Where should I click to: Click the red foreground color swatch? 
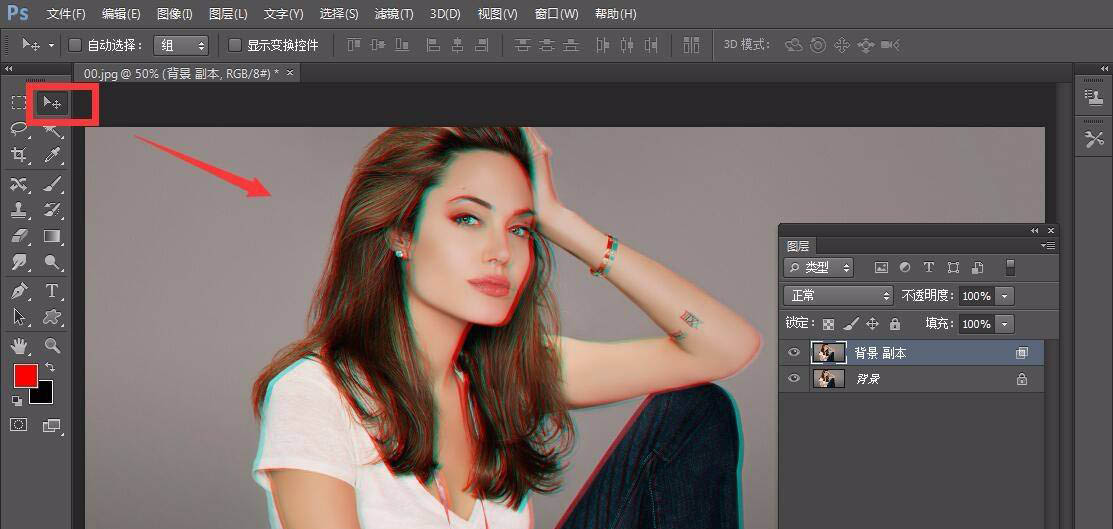click(25, 375)
